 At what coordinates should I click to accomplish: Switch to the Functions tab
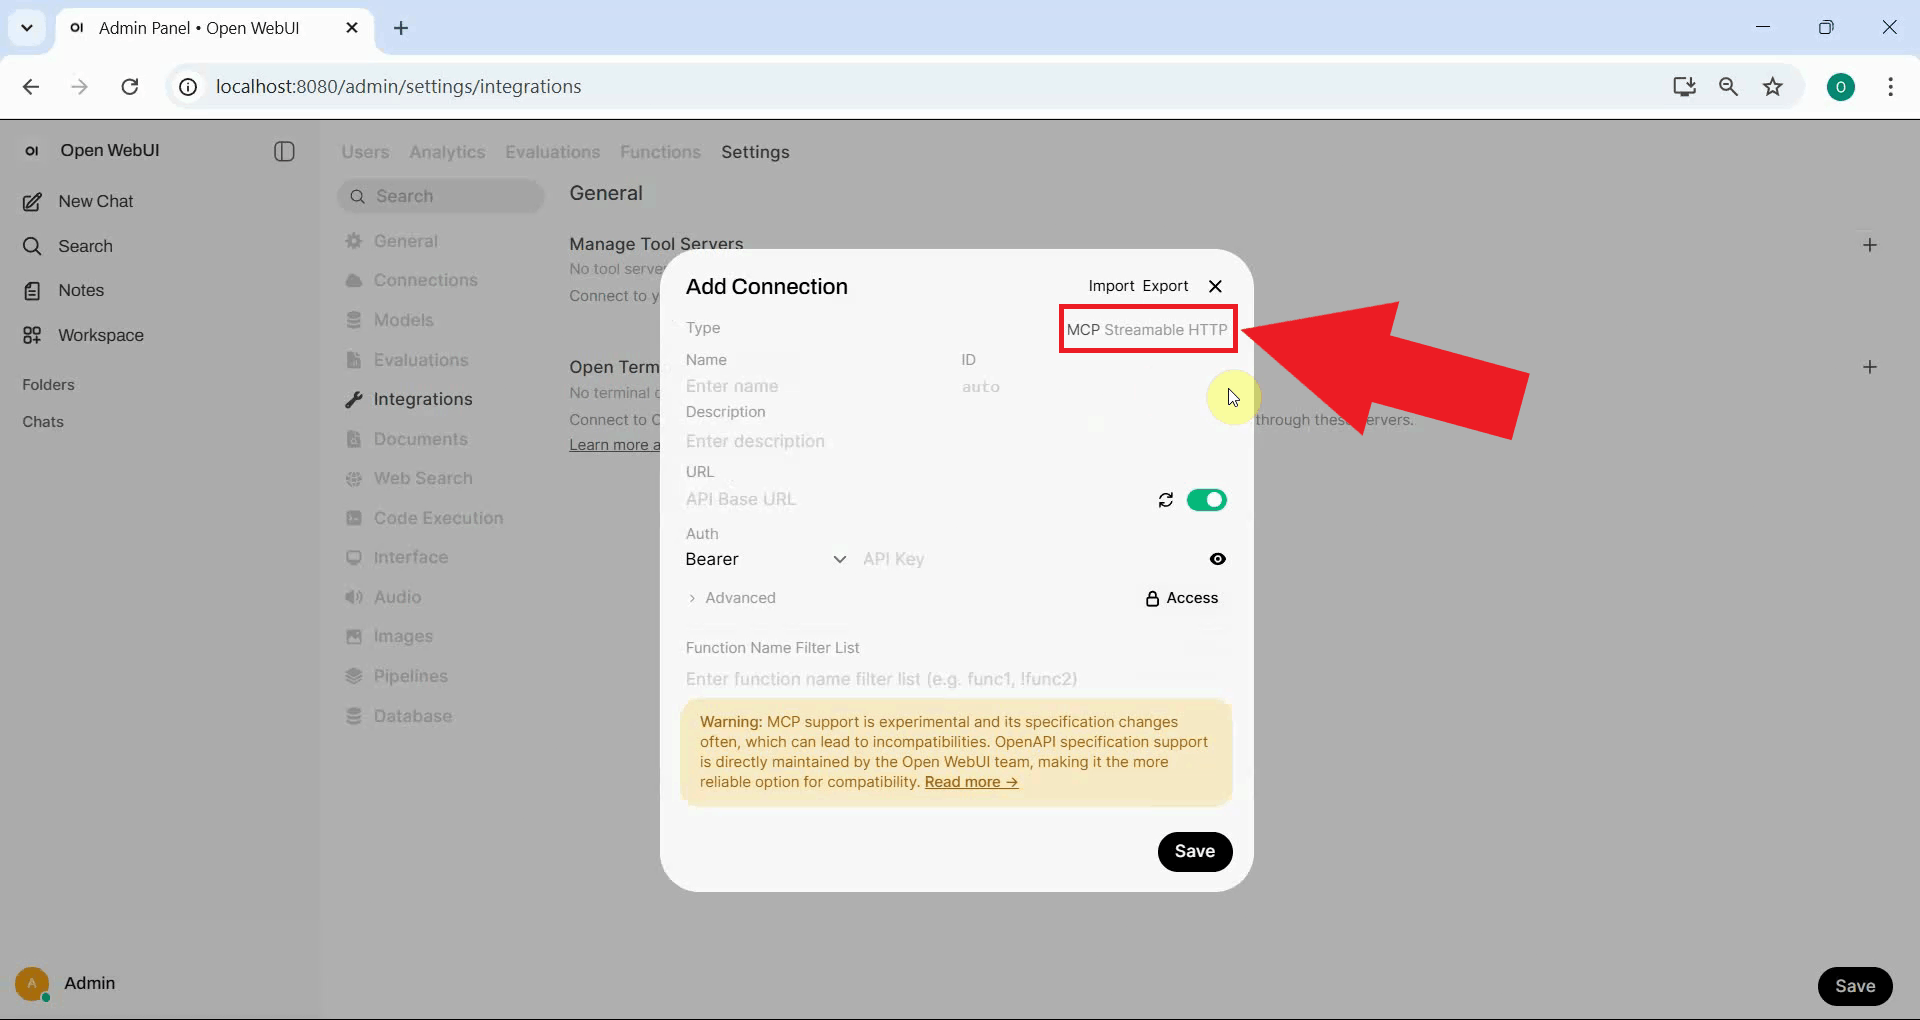coord(660,152)
